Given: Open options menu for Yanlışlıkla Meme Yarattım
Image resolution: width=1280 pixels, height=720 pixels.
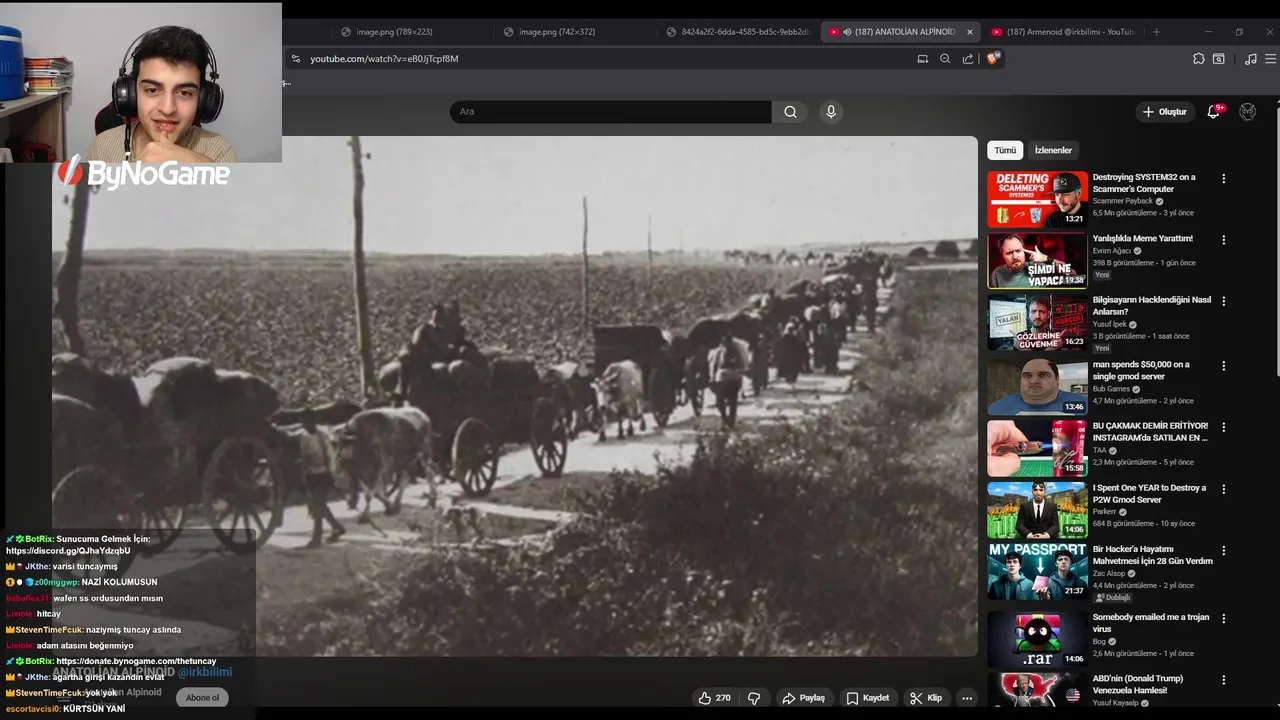Looking at the screenshot, I should click(1223, 240).
